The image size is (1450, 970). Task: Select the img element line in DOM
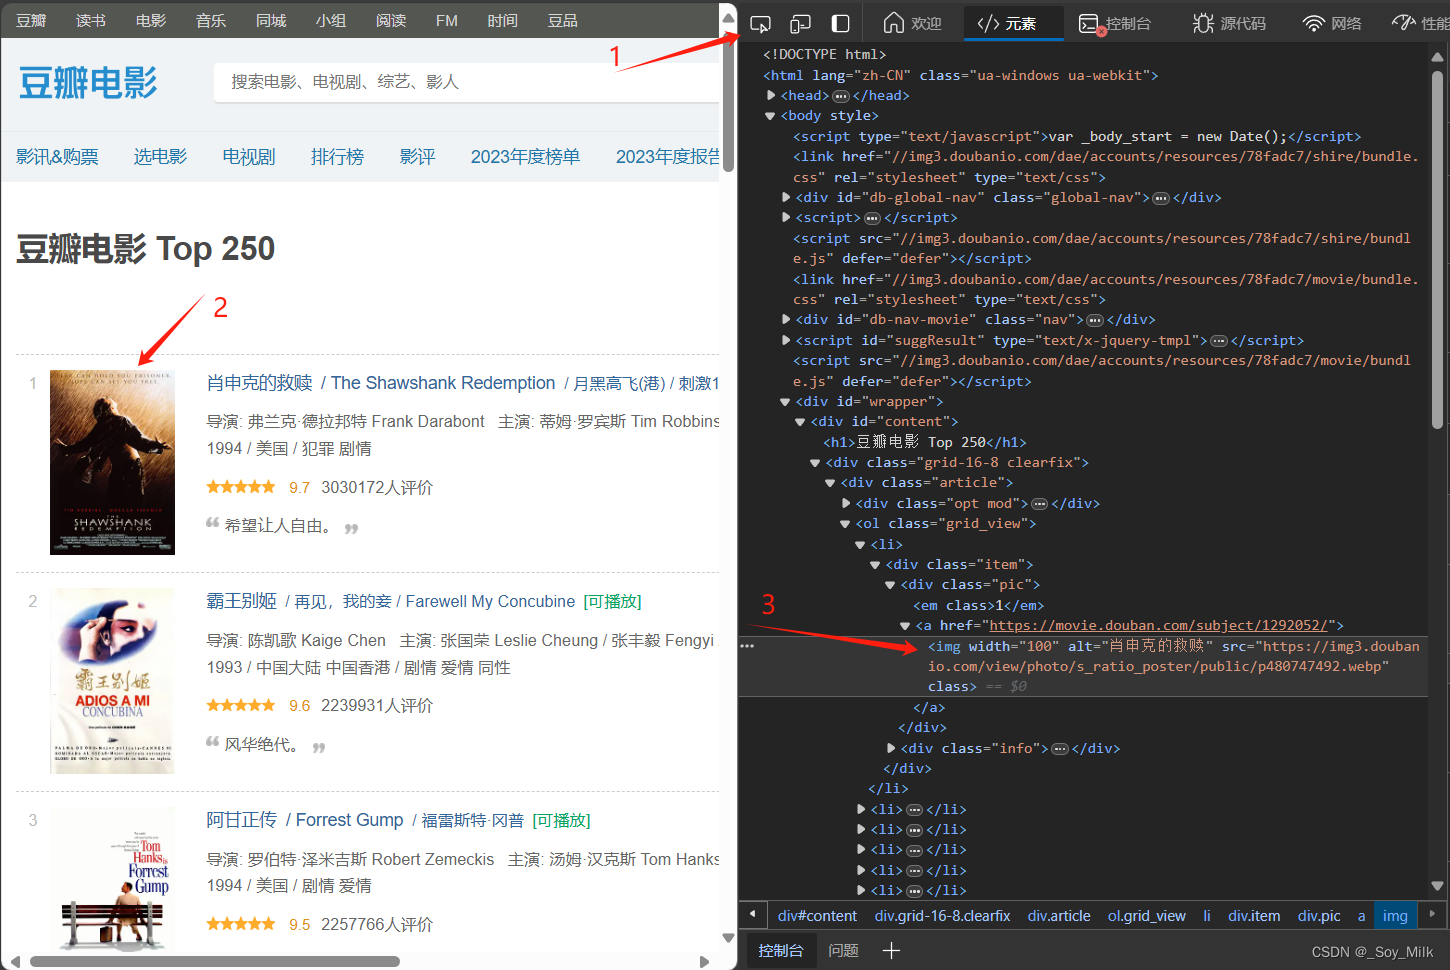[x=1083, y=666]
